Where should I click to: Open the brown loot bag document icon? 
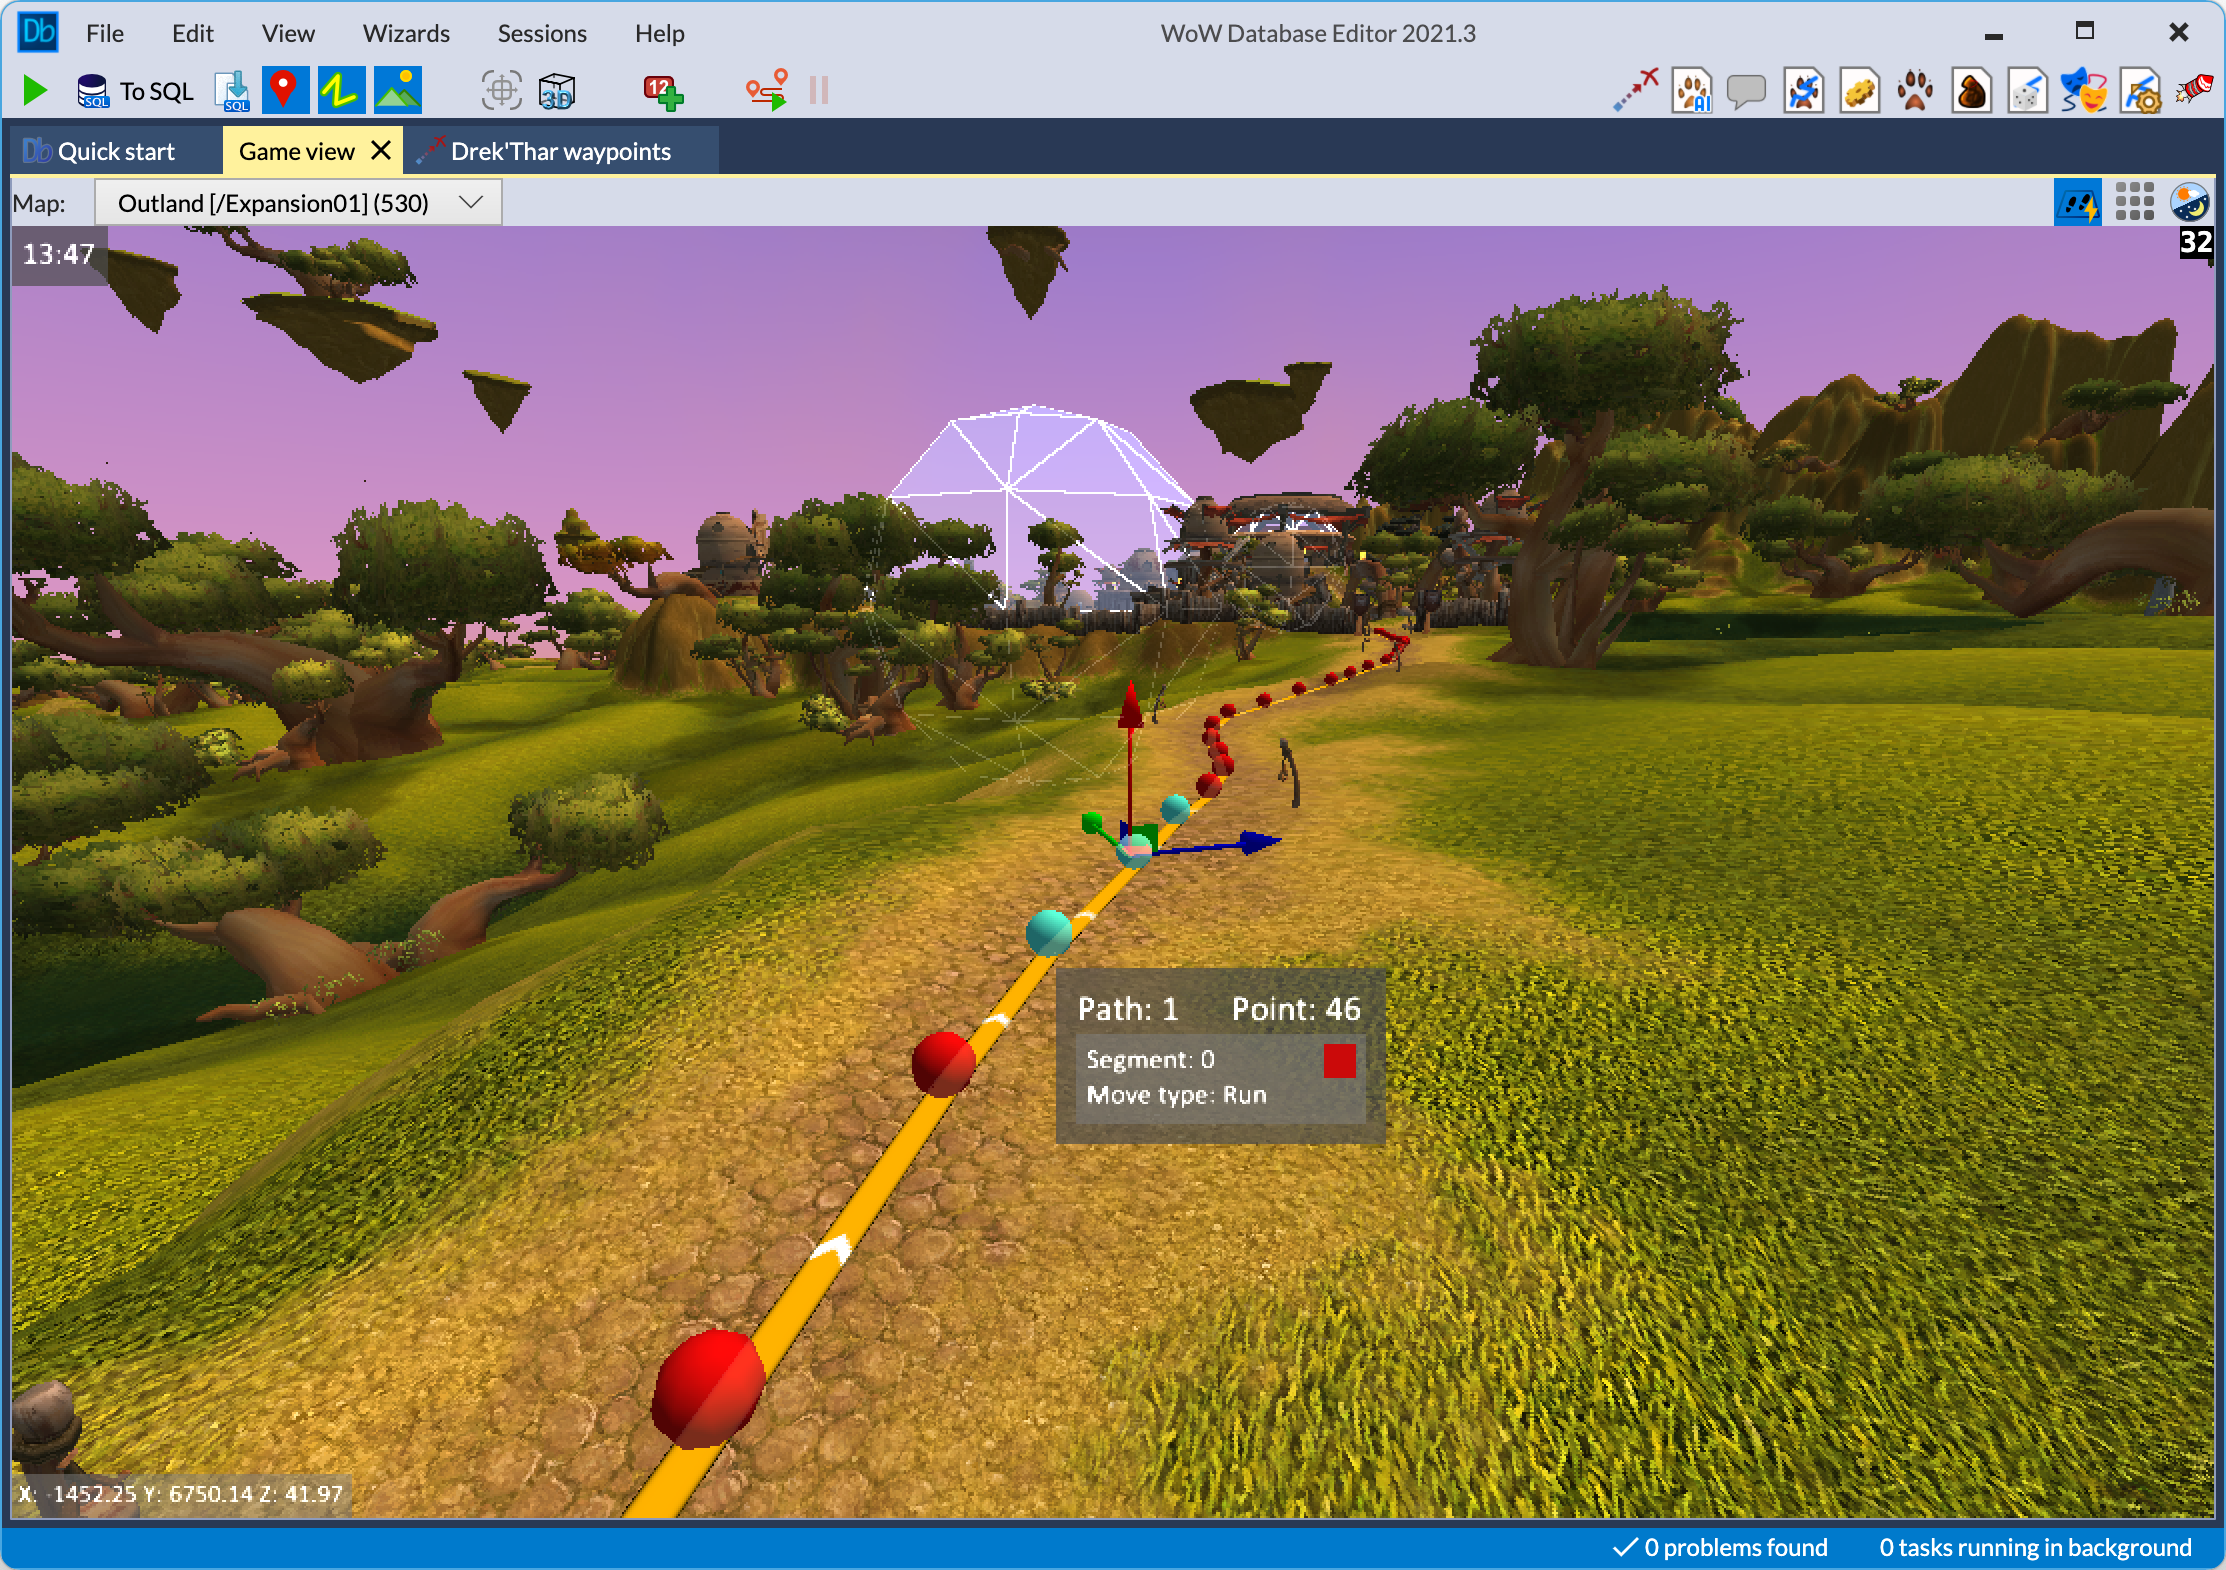click(1971, 92)
